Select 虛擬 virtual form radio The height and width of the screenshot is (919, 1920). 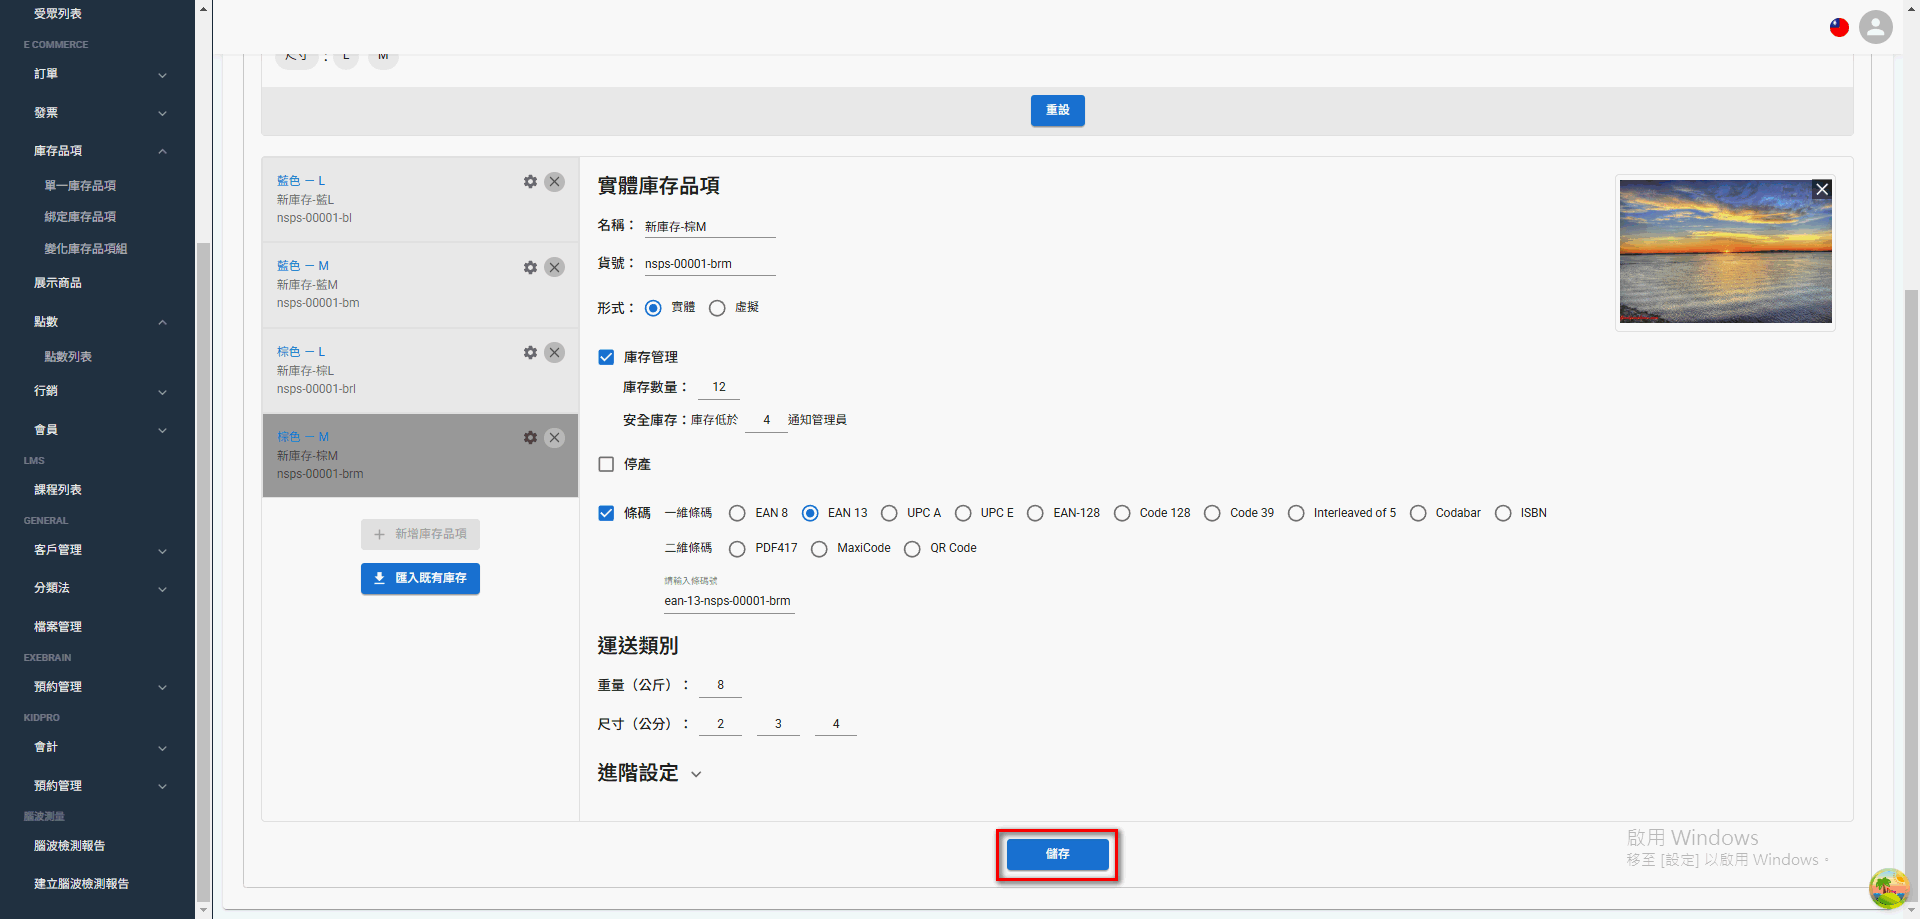[x=717, y=308]
